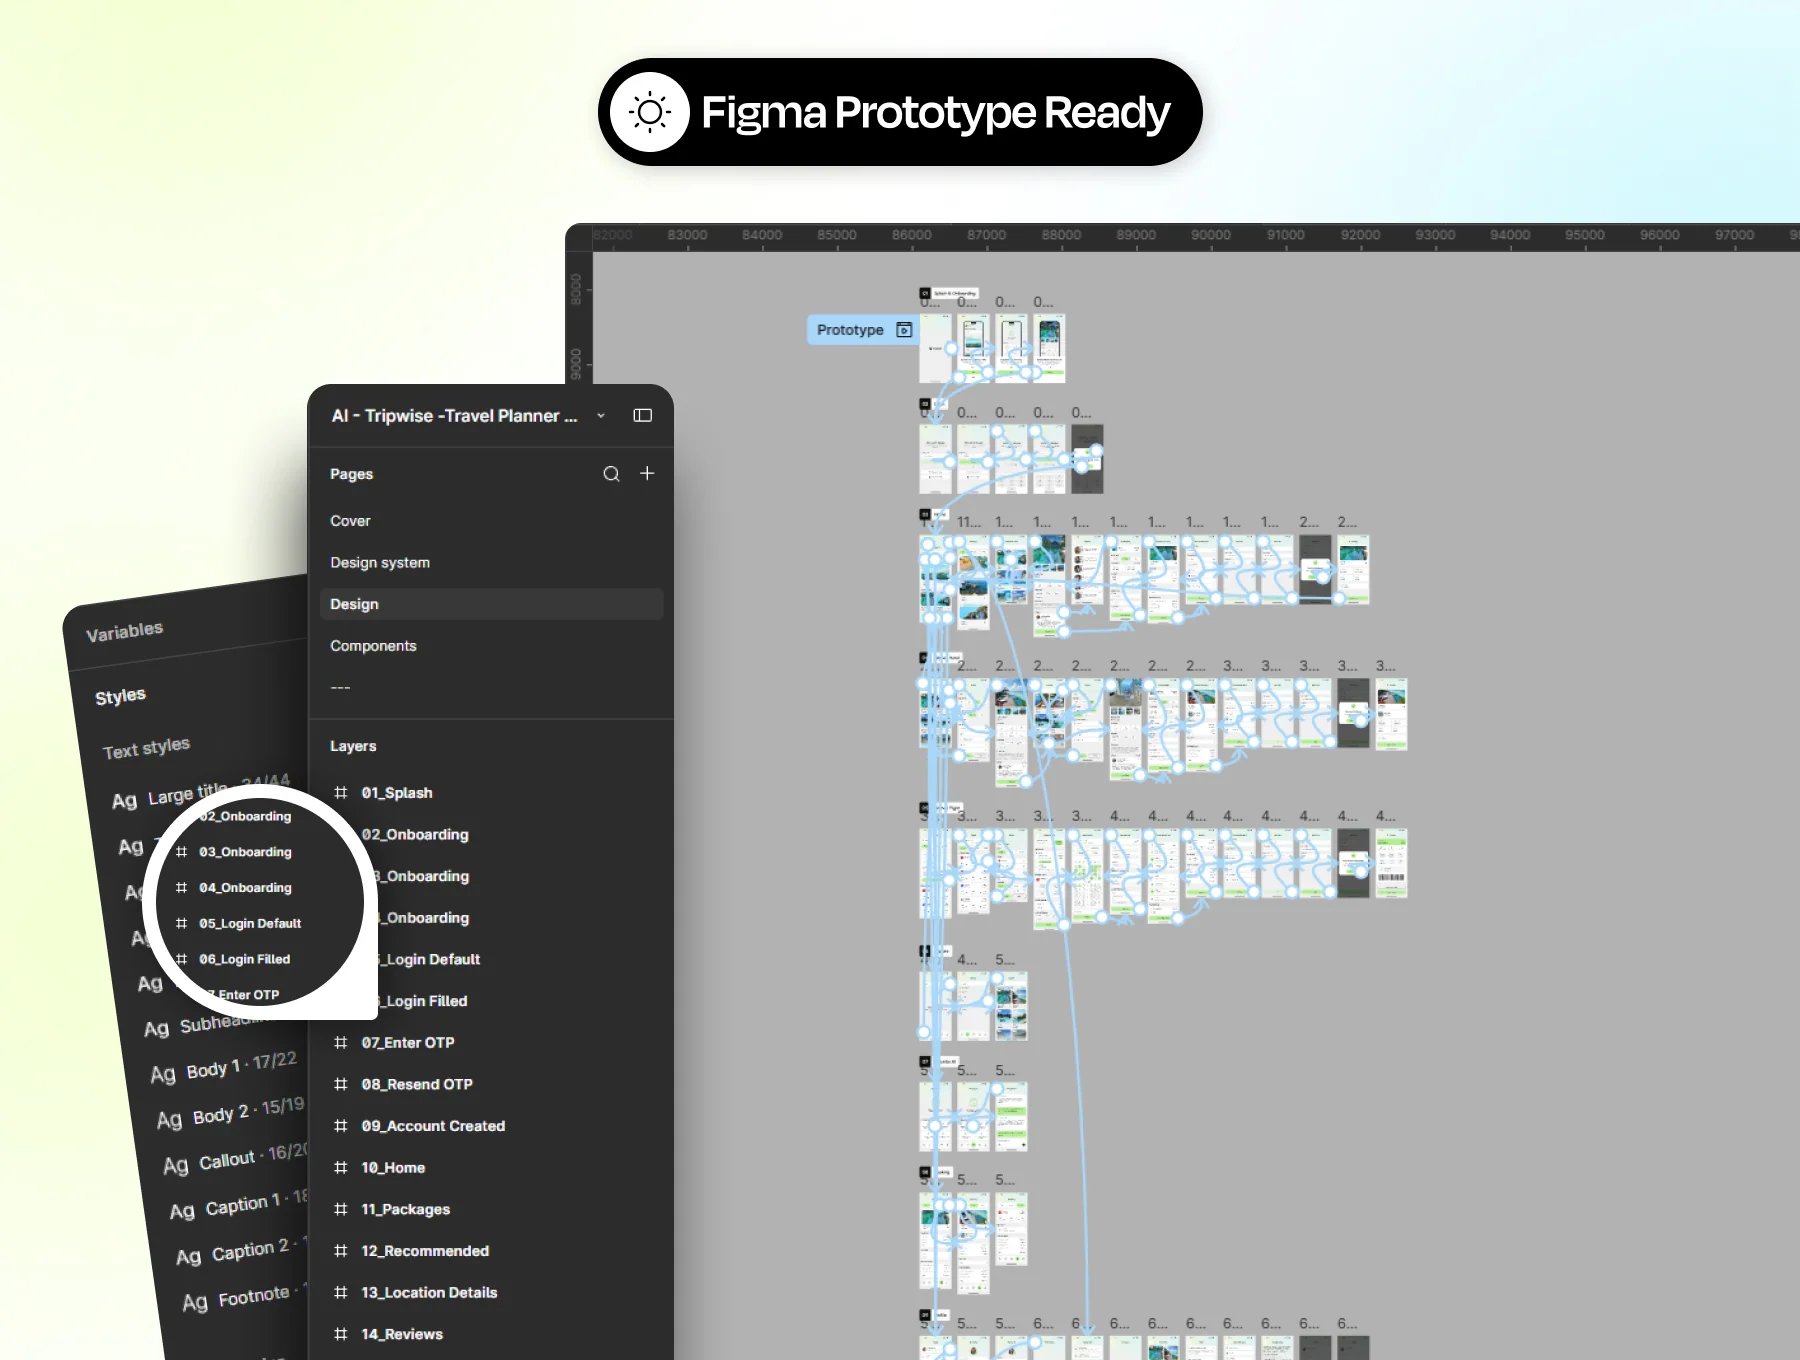Image resolution: width=1800 pixels, height=1360 pixels.
Task: Select the 11_Packages layer name
Action: click(406, 1209)
